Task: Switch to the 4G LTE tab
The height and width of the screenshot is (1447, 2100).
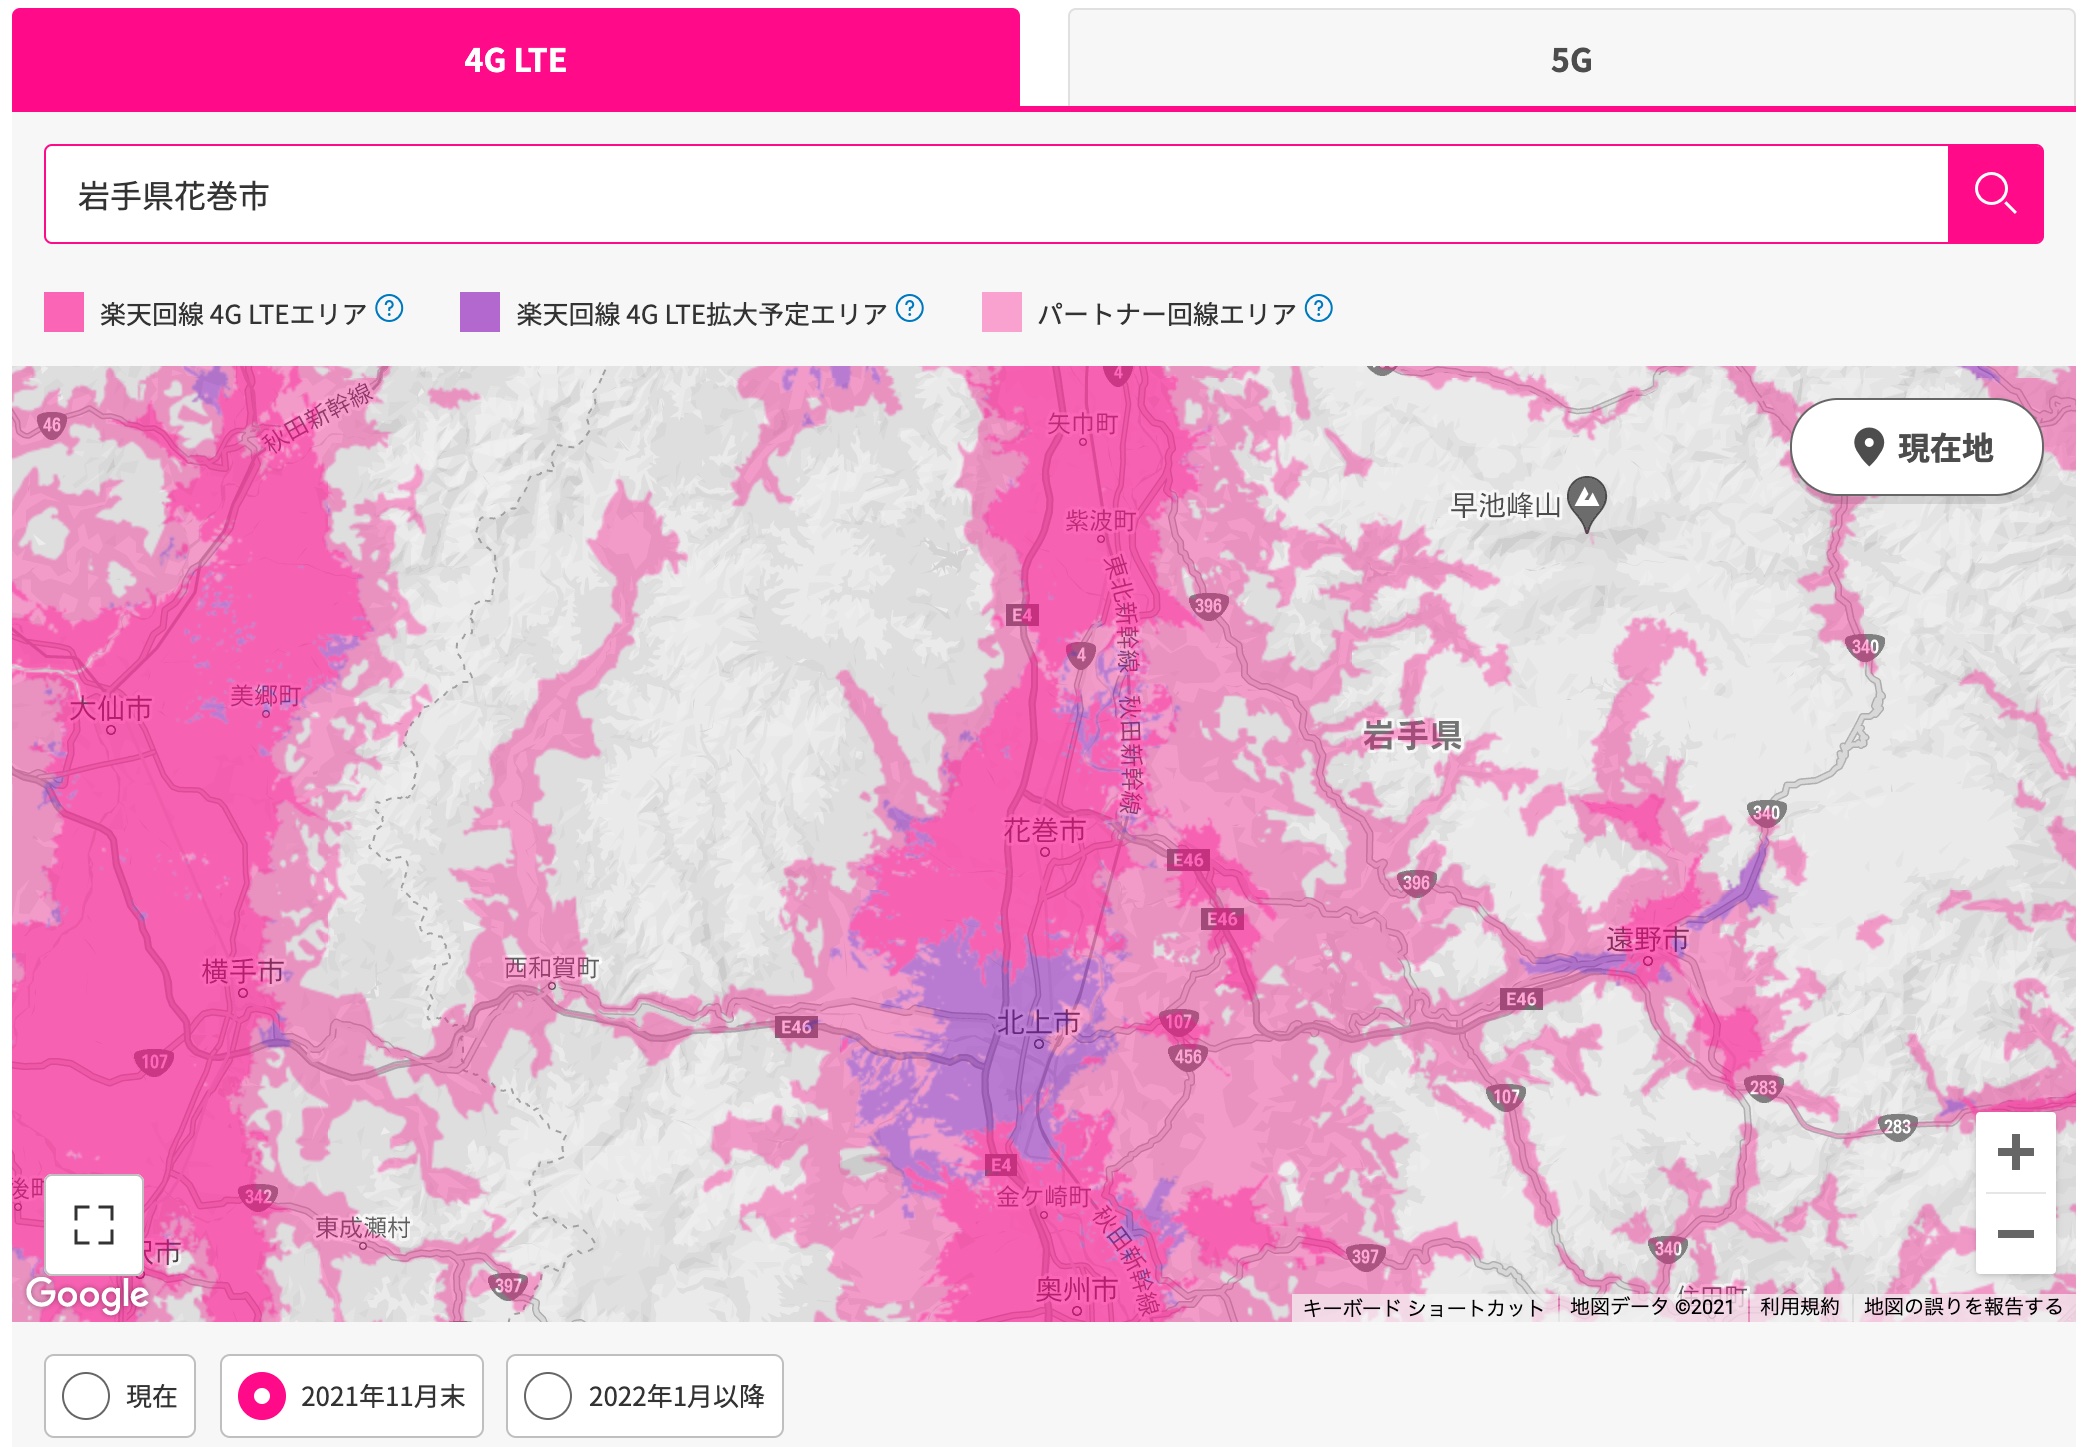Action: pyautogui.click(x=516, y=60)
